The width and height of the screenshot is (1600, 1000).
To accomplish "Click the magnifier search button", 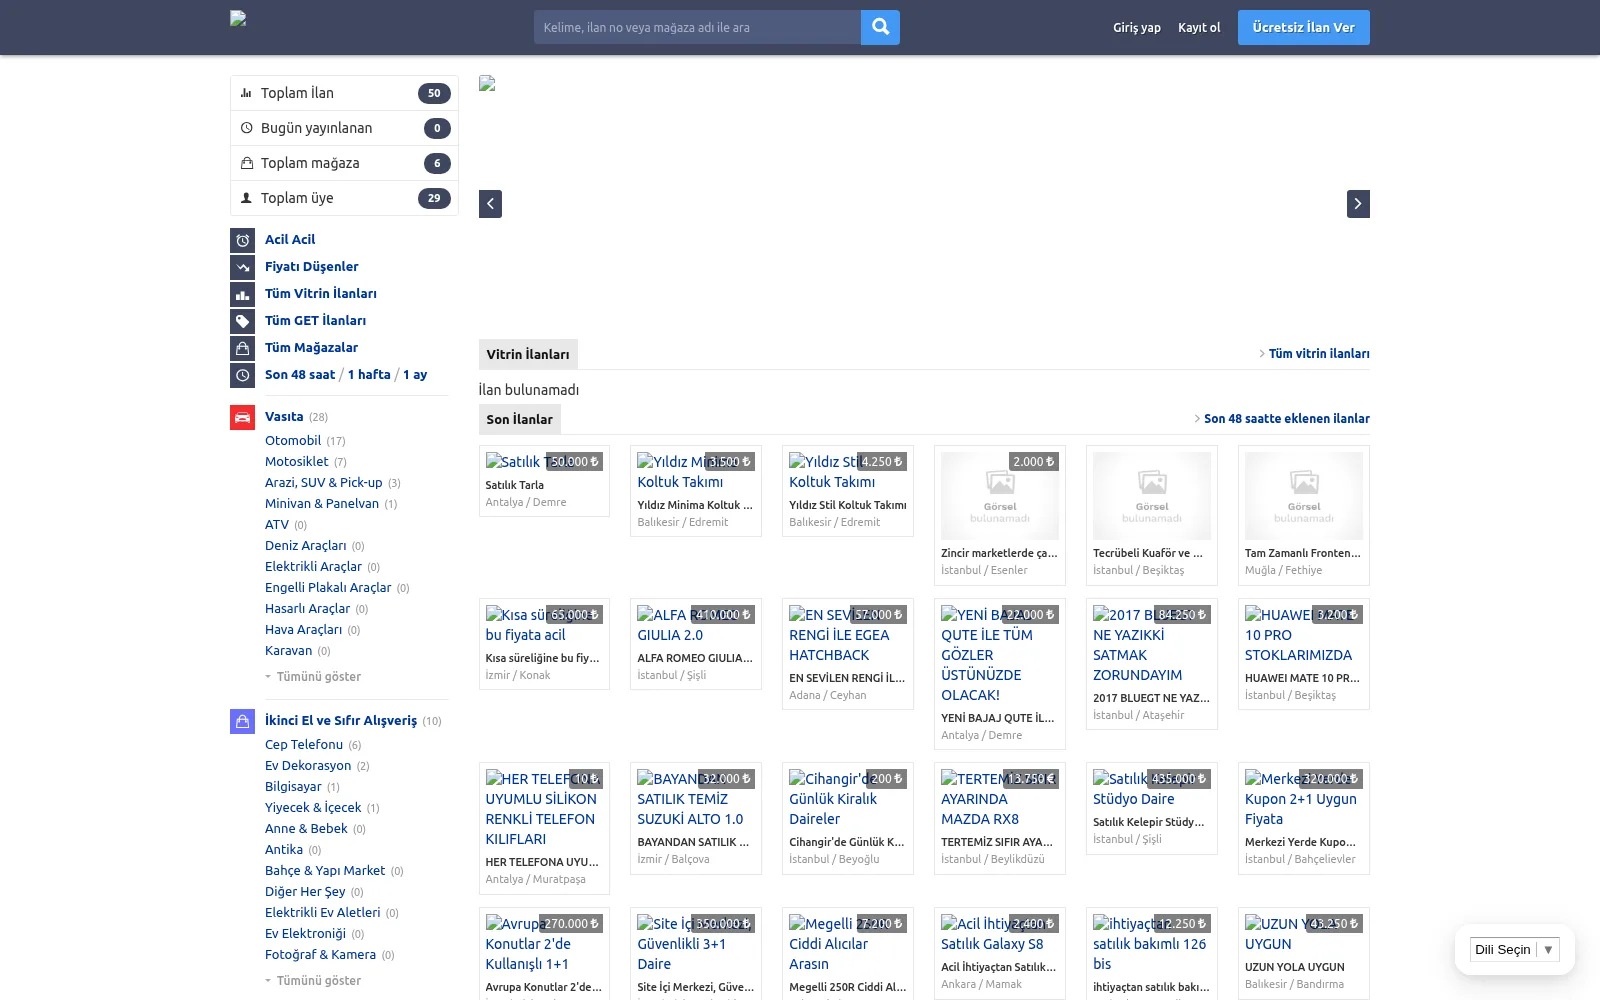I will [x=880, y=27].
